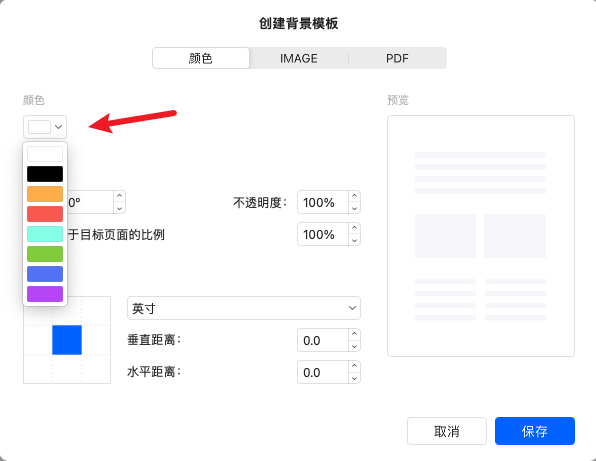The image size is (596, 461).
Task: Click the preview page thumbnail
Action: point(481,236)
